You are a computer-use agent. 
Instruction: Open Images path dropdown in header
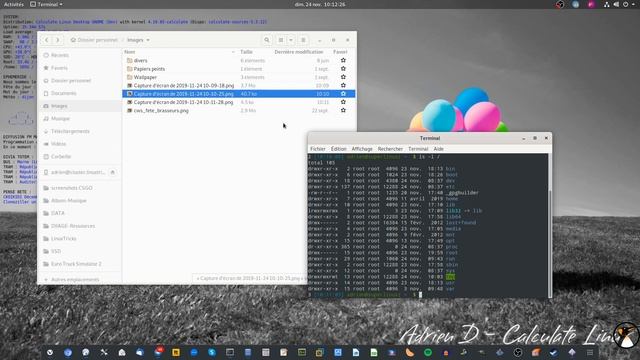click(138, 40)
